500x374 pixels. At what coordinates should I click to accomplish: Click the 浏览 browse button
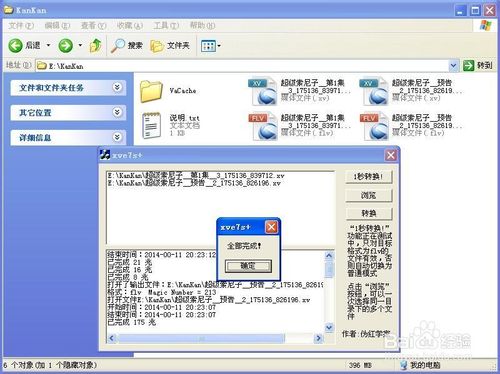click(x=369, y=195)
